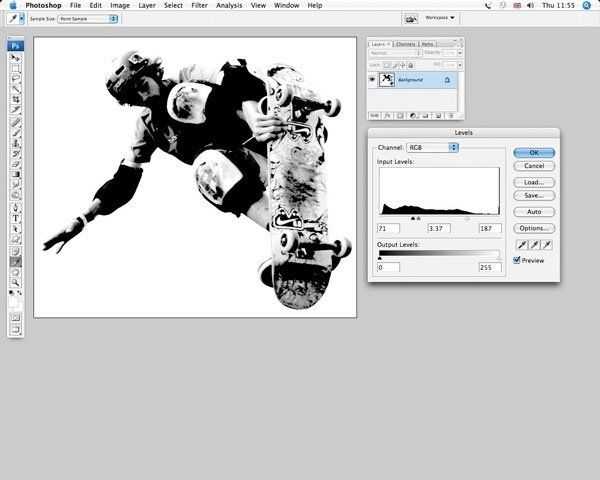Screen dimensions: 600x480
Task: Select the Crop tool
Action: pyautogui.click(x=16, y=99)
